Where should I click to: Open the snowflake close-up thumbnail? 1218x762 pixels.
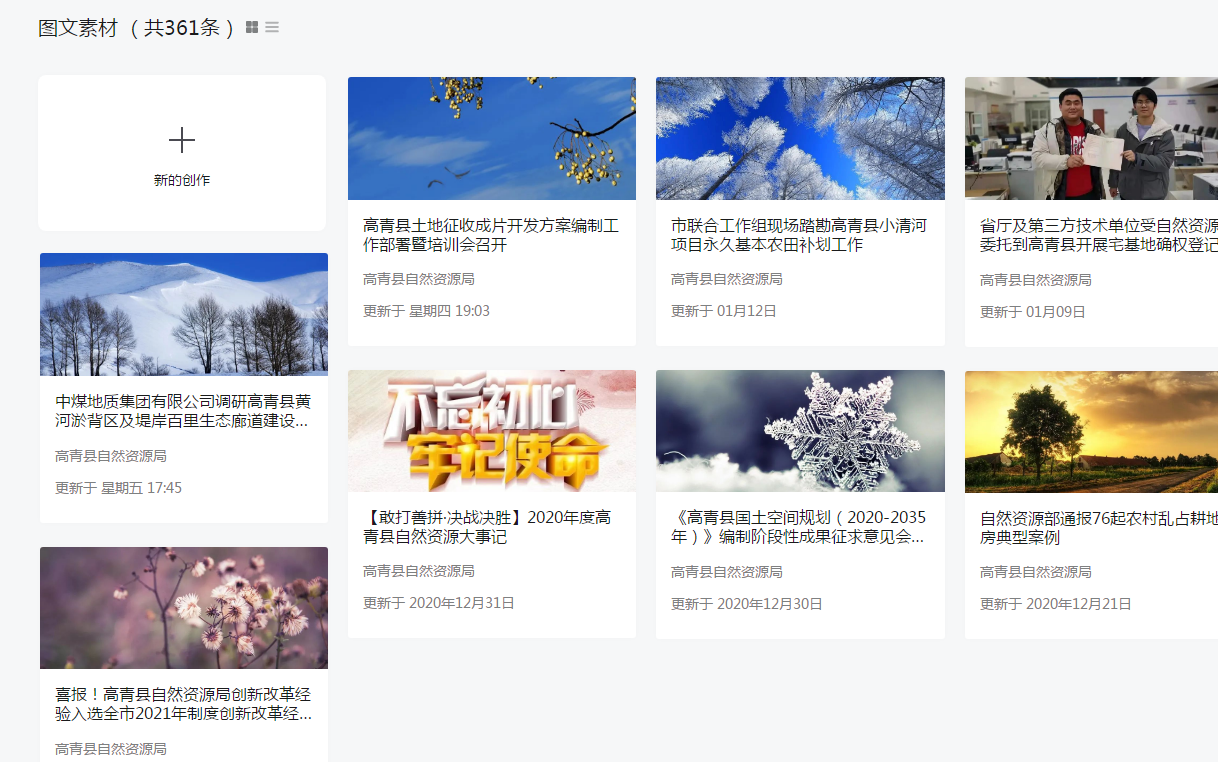[800, 431]
